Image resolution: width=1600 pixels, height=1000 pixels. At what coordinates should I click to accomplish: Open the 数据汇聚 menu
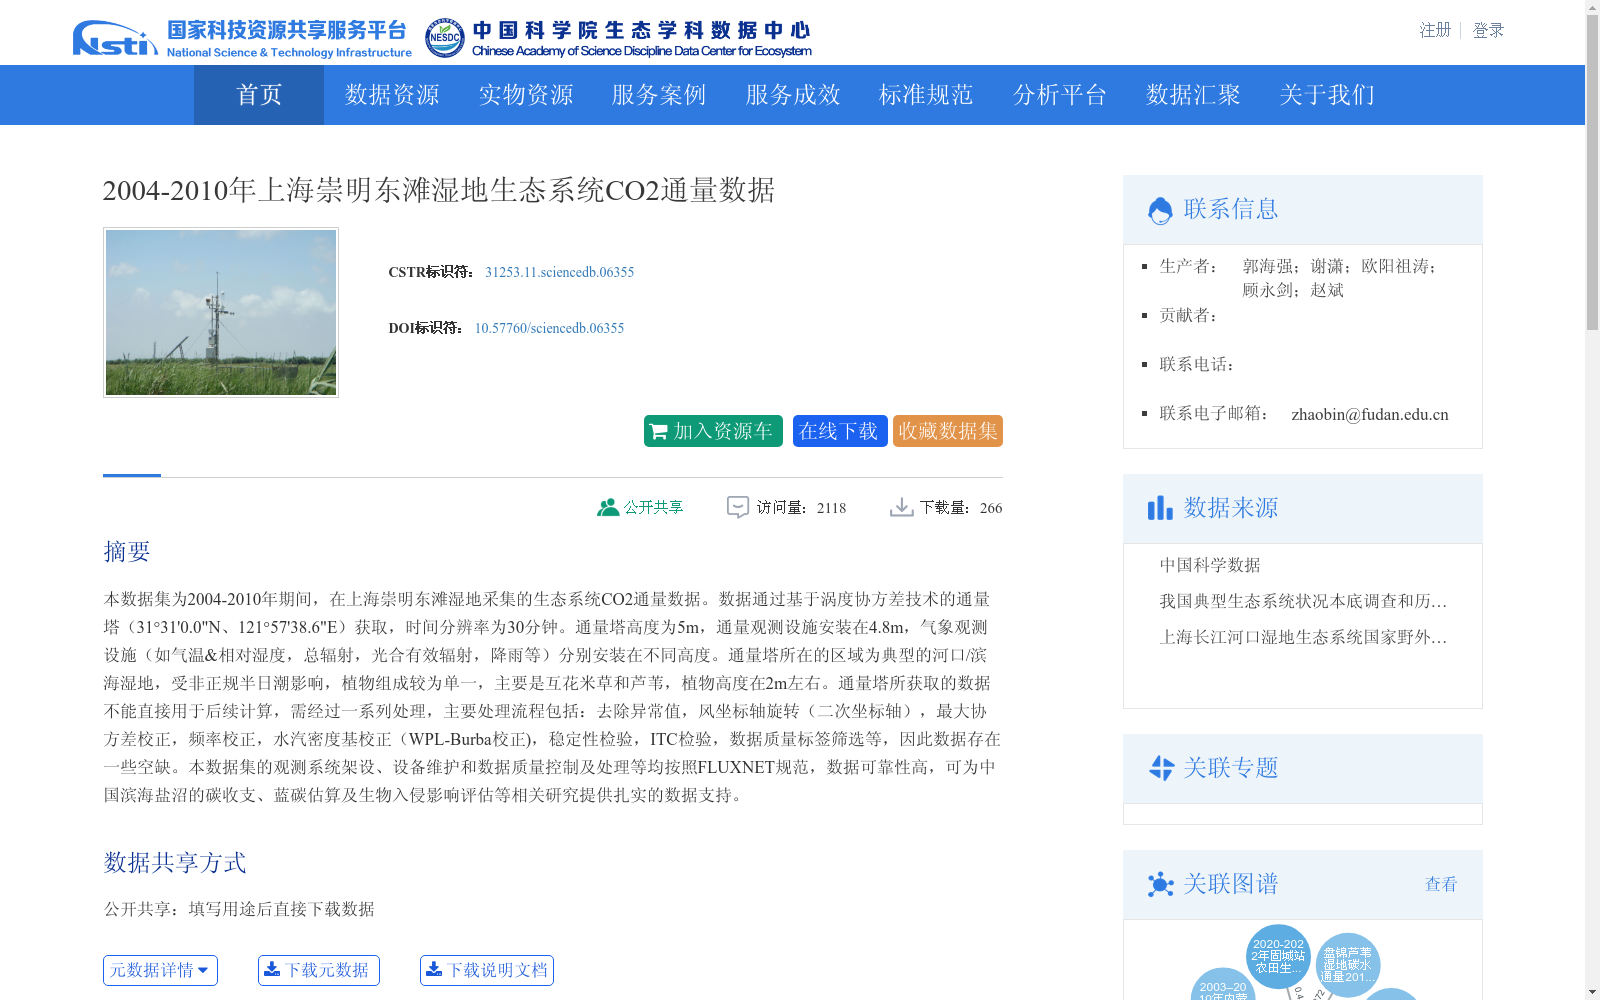click(1193, 95)
